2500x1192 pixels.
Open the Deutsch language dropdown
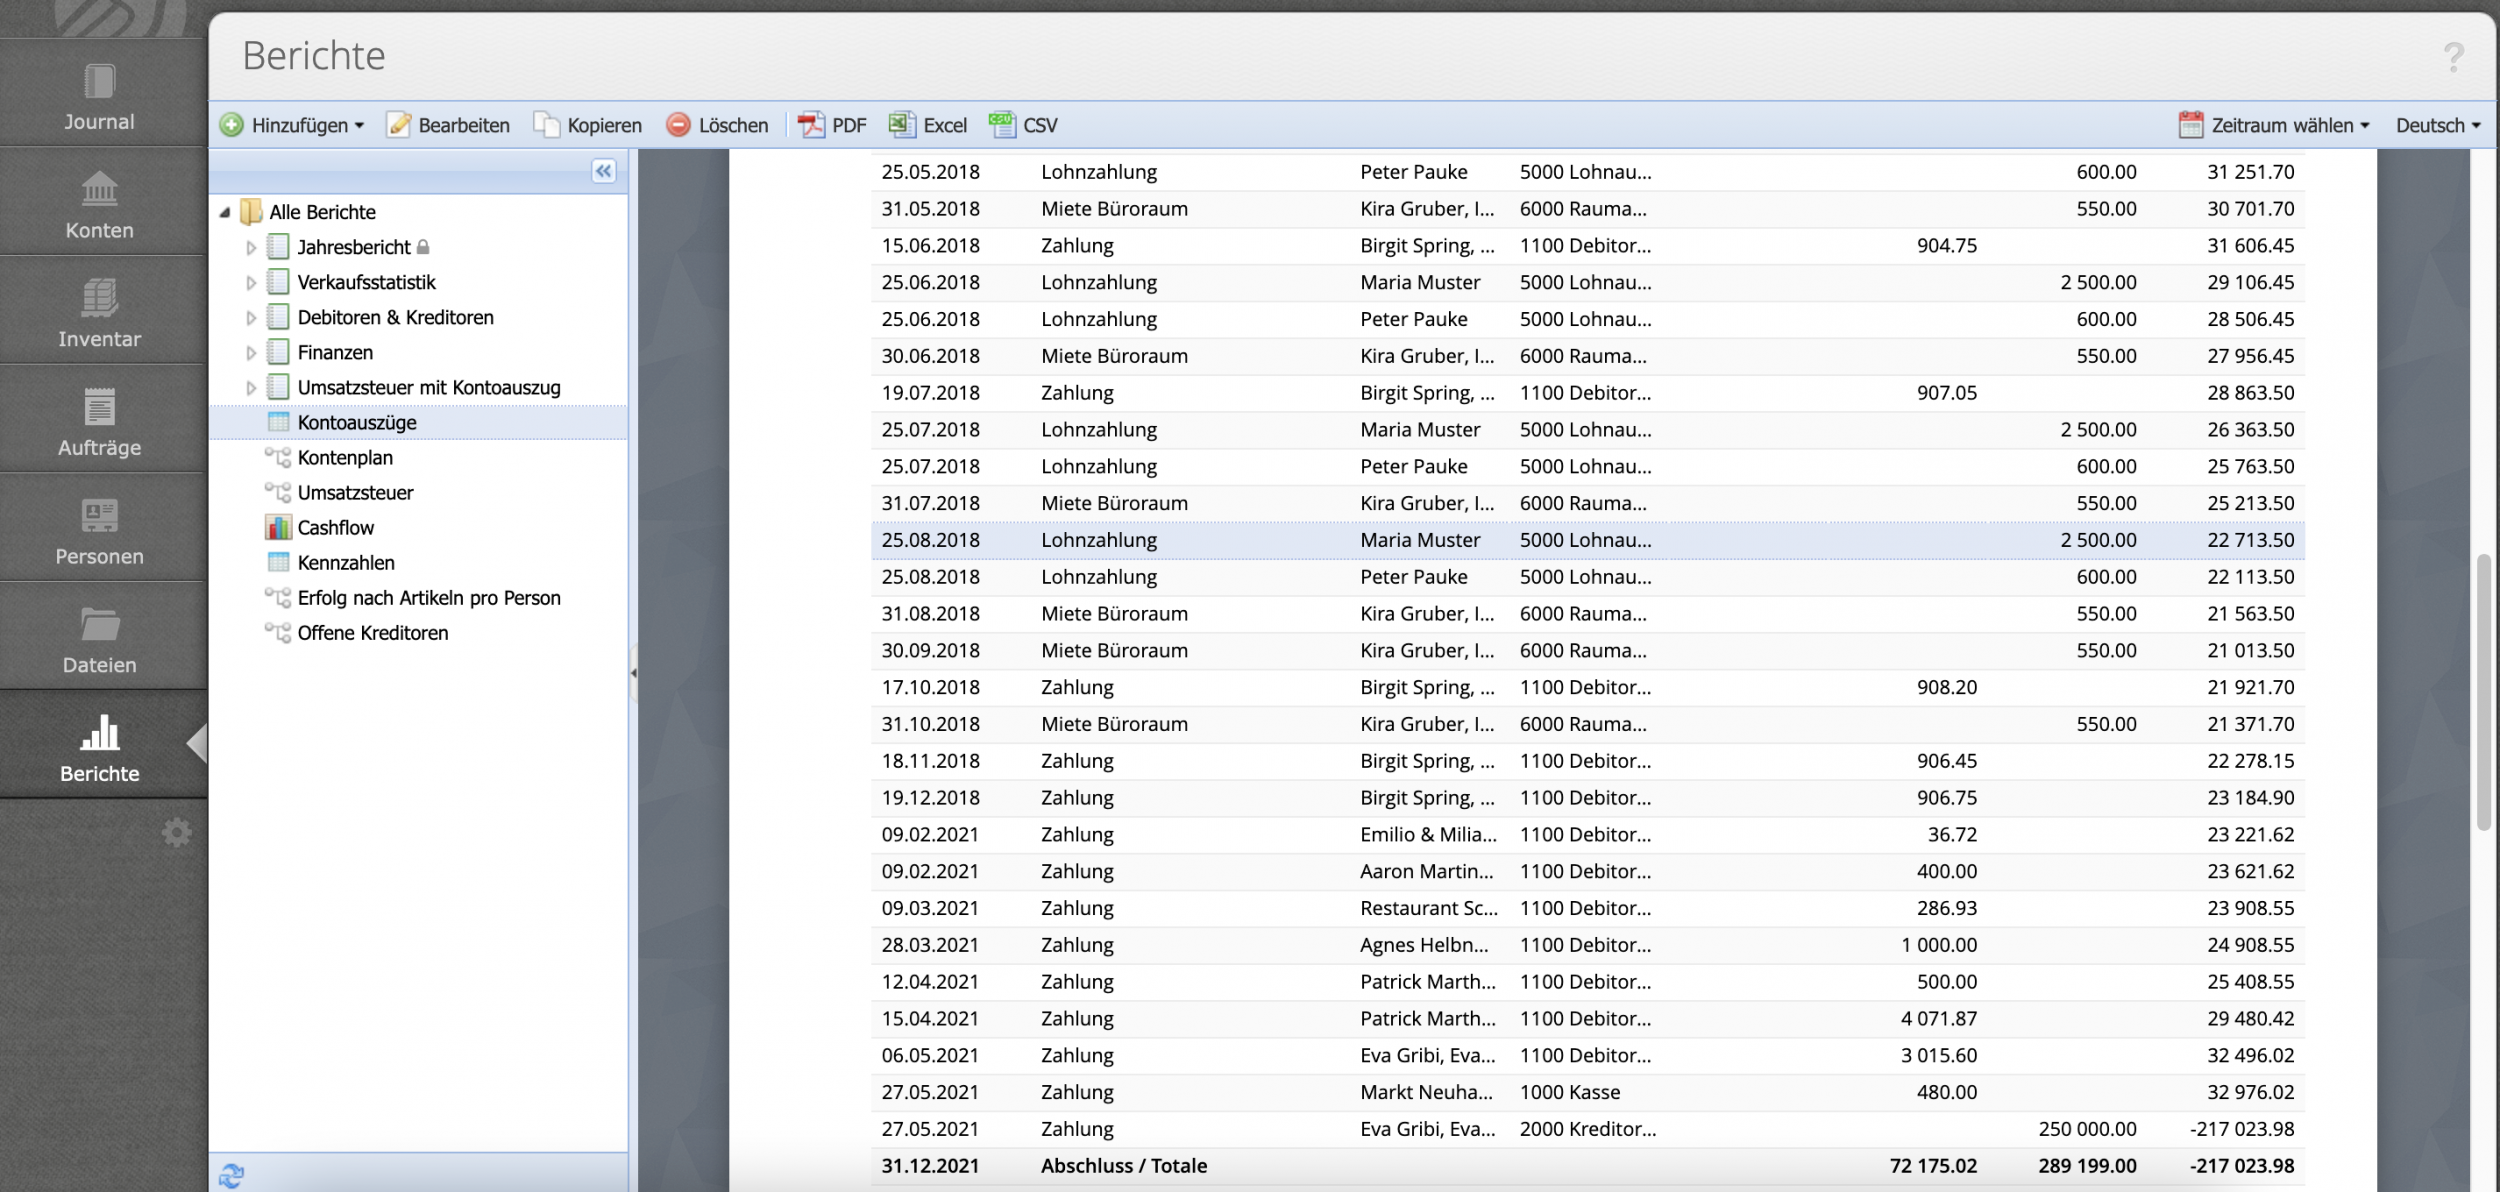(x=2437, y=125)
